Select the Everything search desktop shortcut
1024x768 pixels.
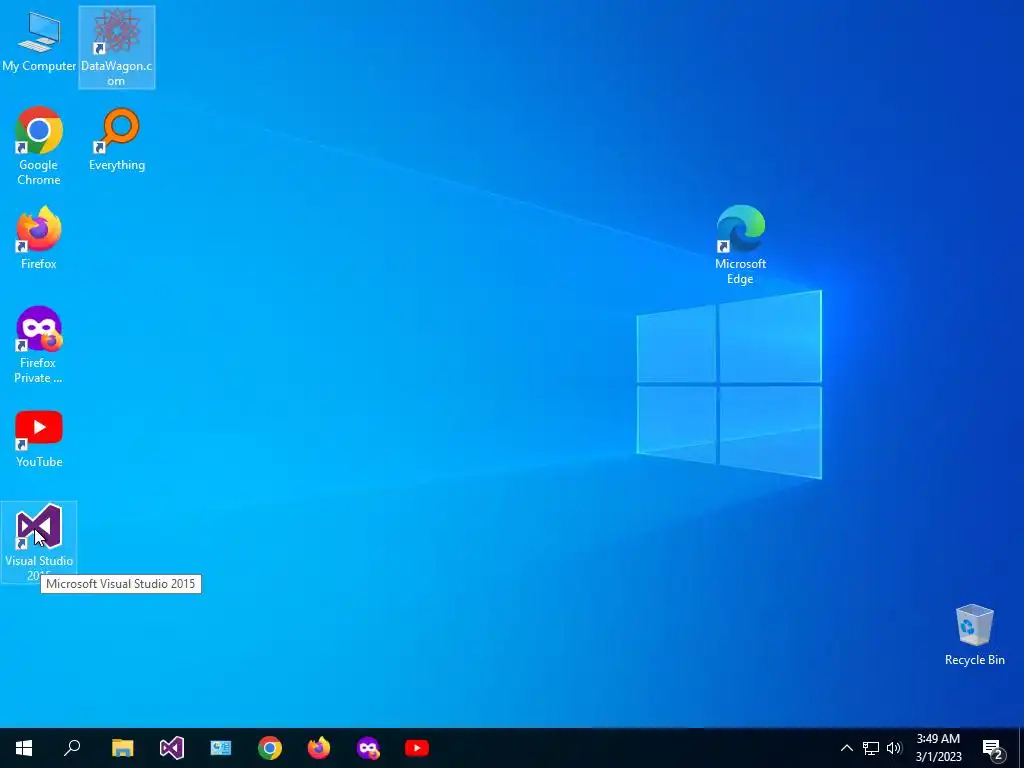[x=117, y=139]
